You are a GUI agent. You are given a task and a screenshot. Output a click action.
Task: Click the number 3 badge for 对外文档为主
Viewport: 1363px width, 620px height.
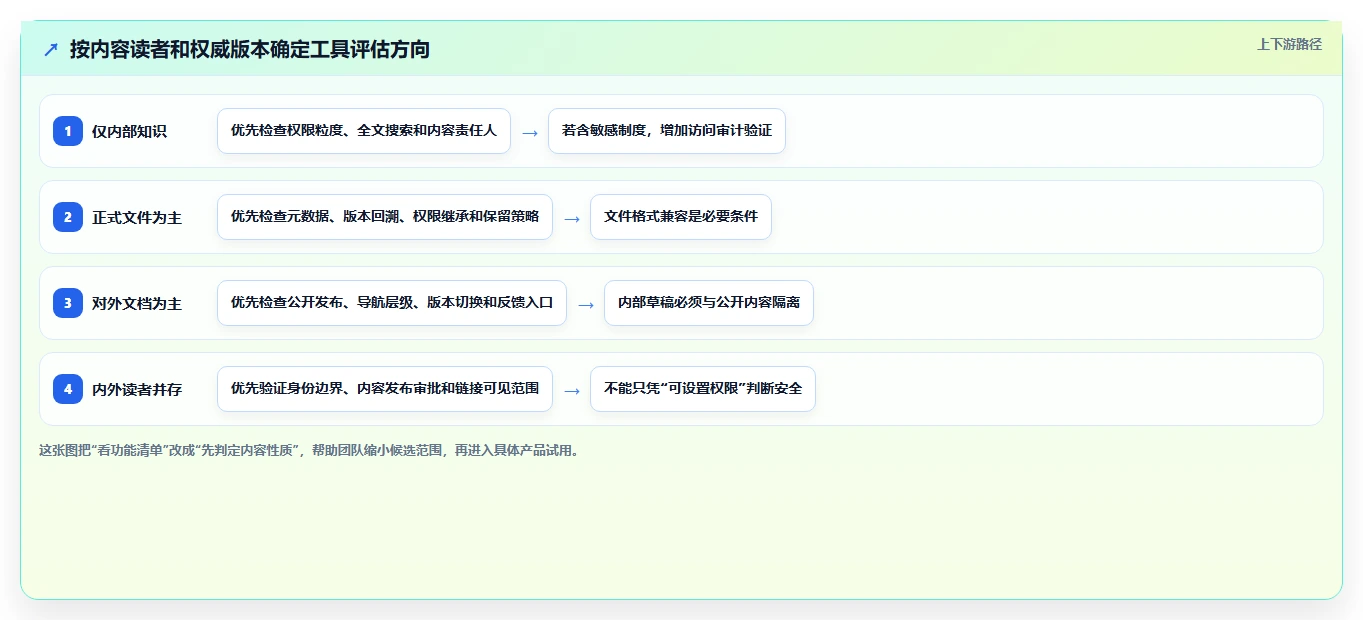tap(68, 303)
